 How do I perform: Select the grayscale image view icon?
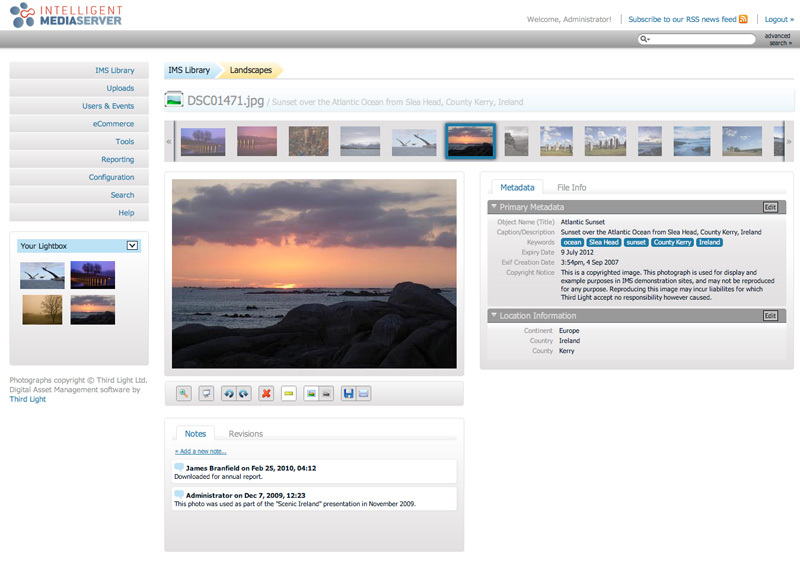[326, 393]
